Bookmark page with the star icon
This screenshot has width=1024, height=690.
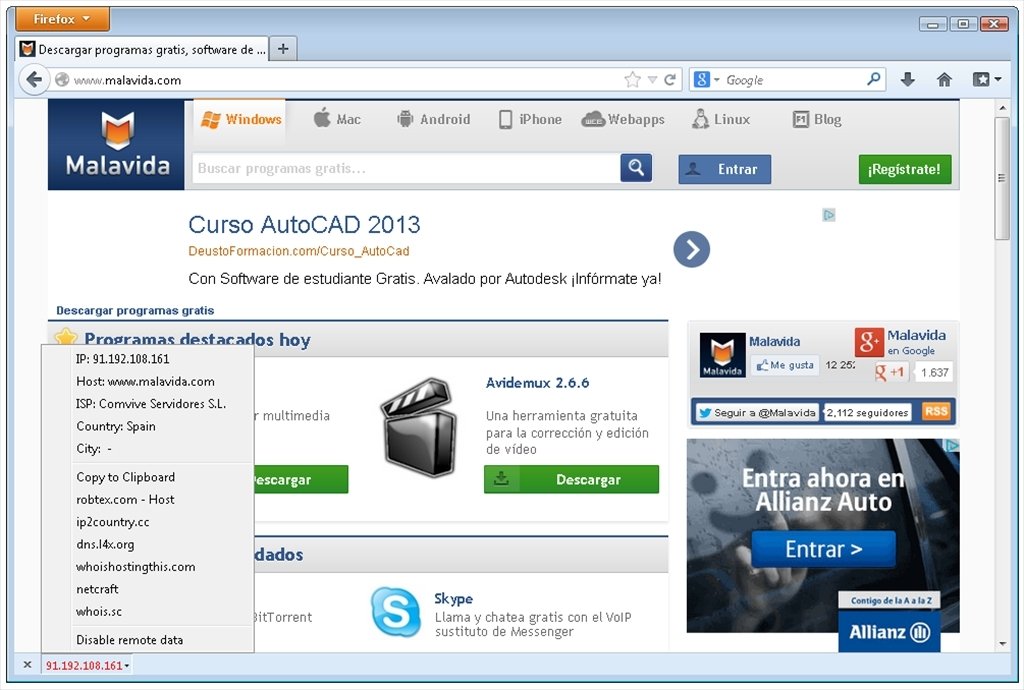pyautogui.click(x=632, y=80)
